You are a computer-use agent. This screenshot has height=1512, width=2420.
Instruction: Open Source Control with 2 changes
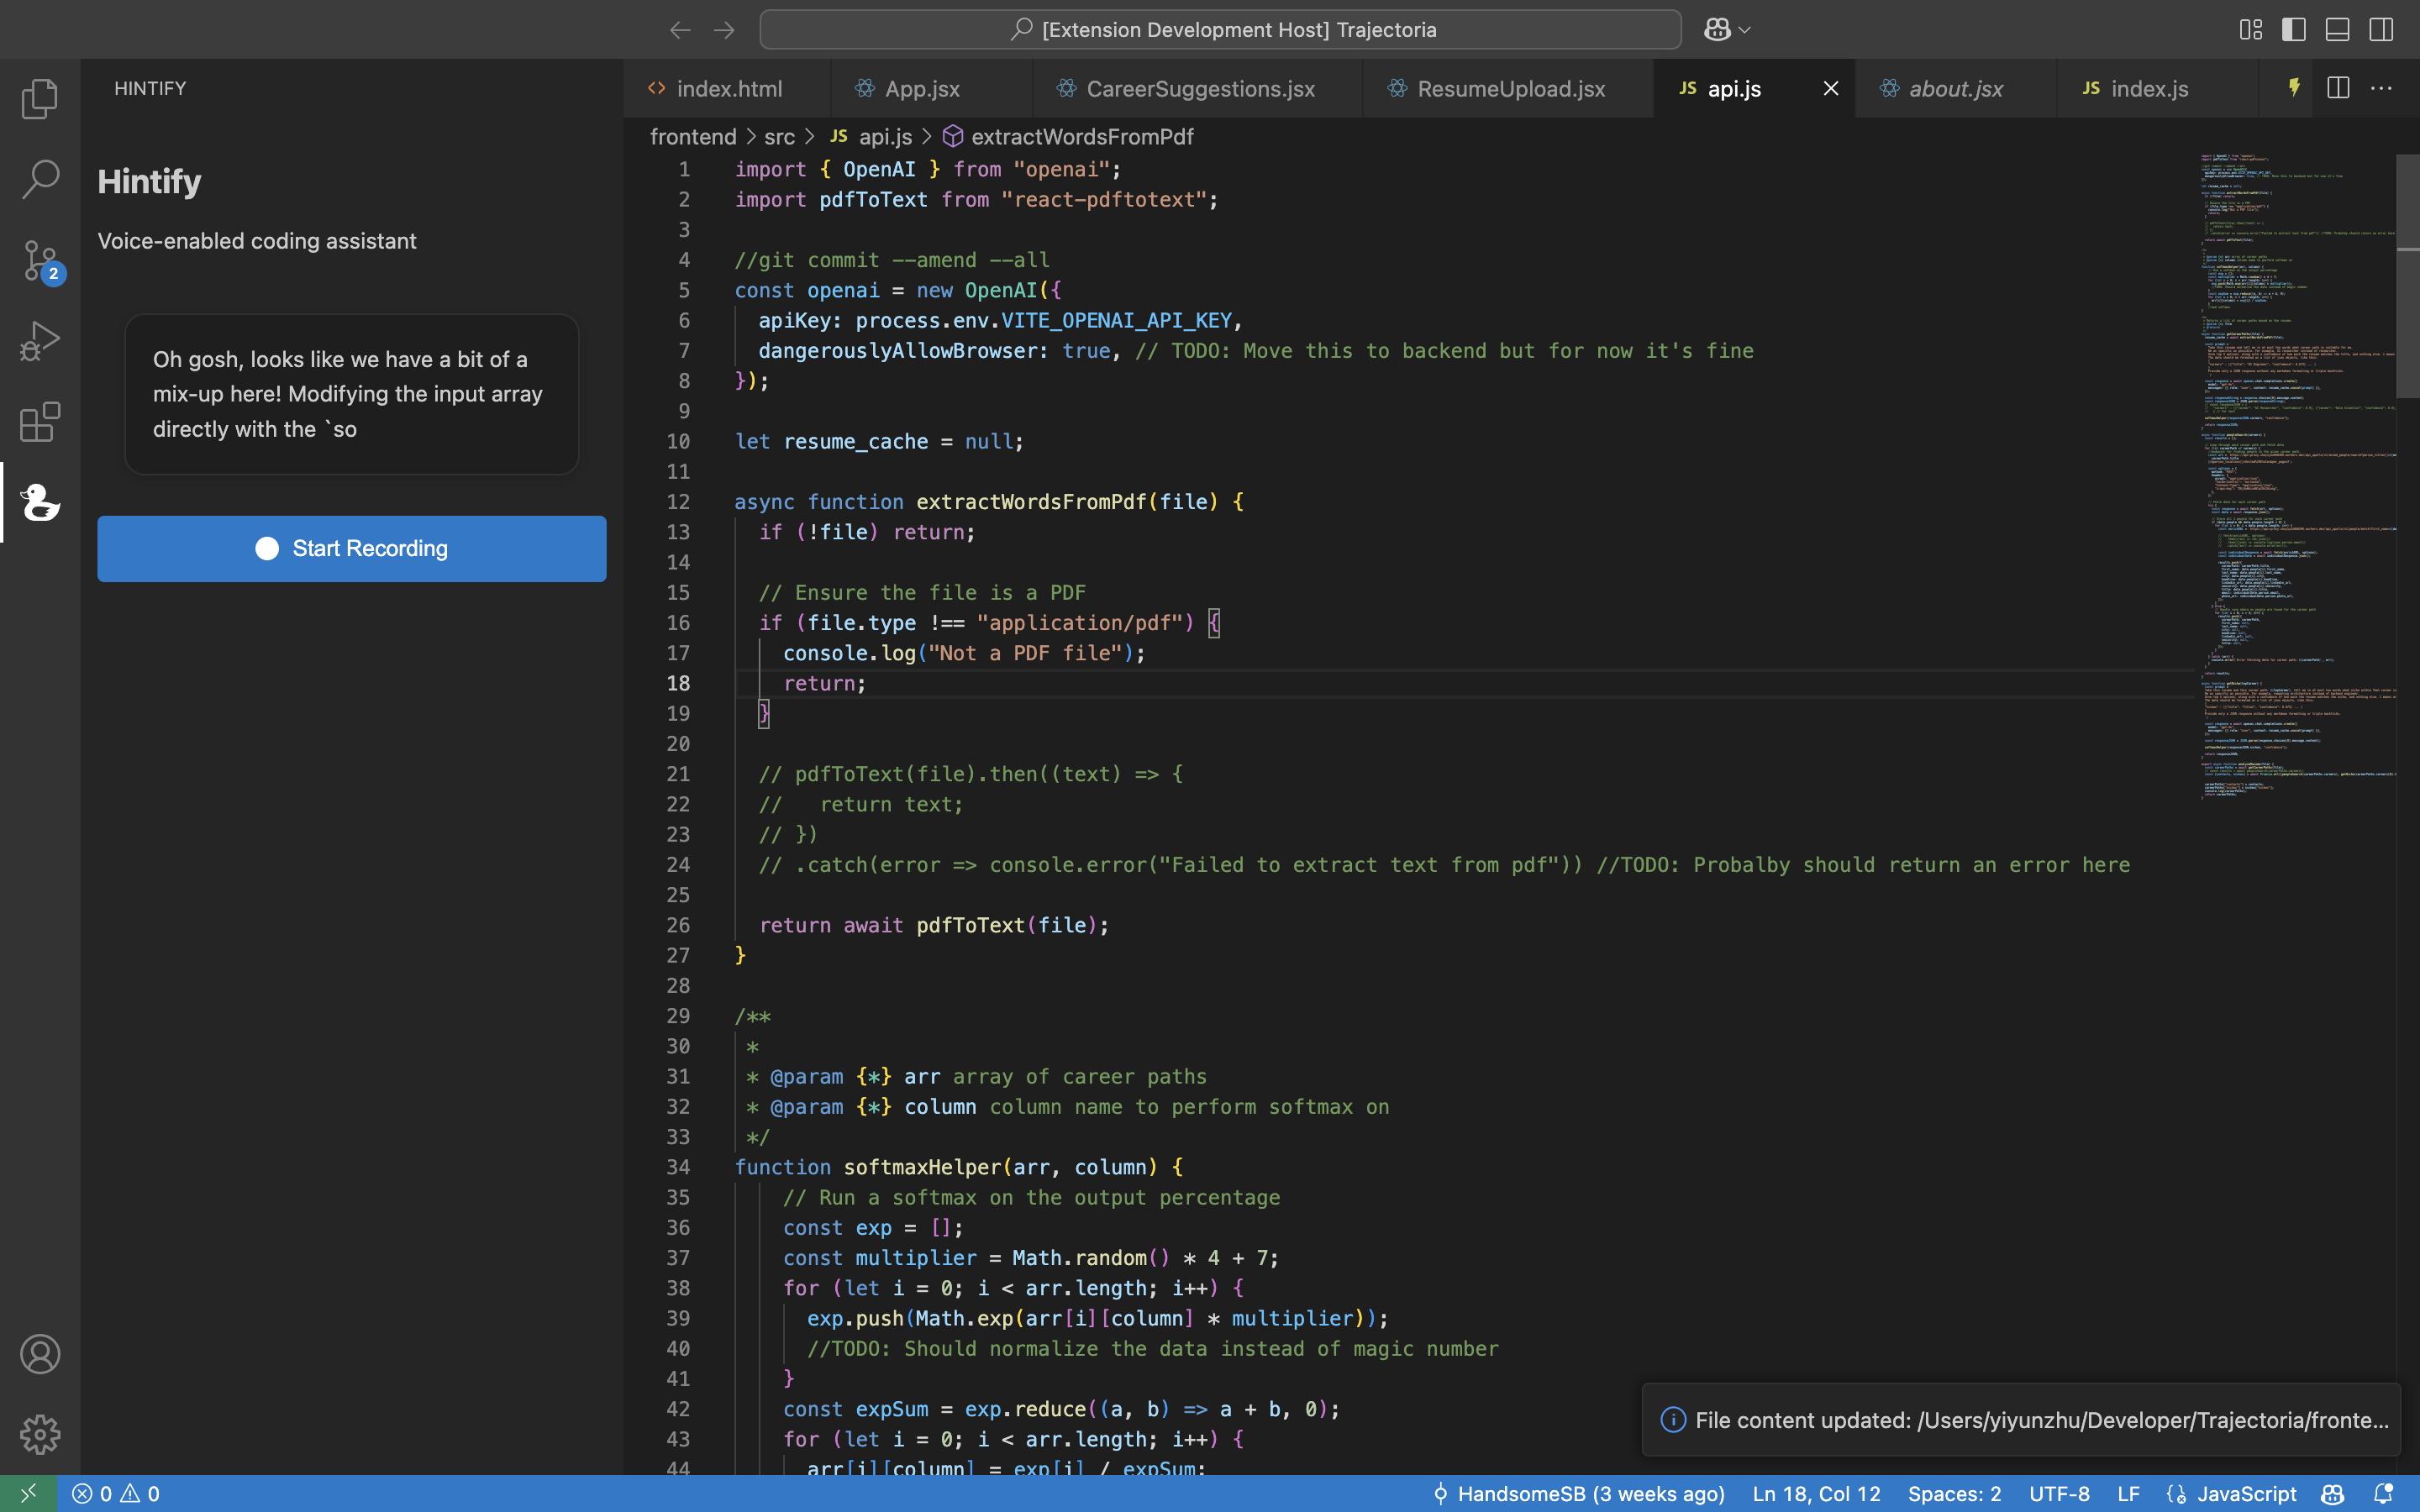pyautogui.click(x=40, y=261)
